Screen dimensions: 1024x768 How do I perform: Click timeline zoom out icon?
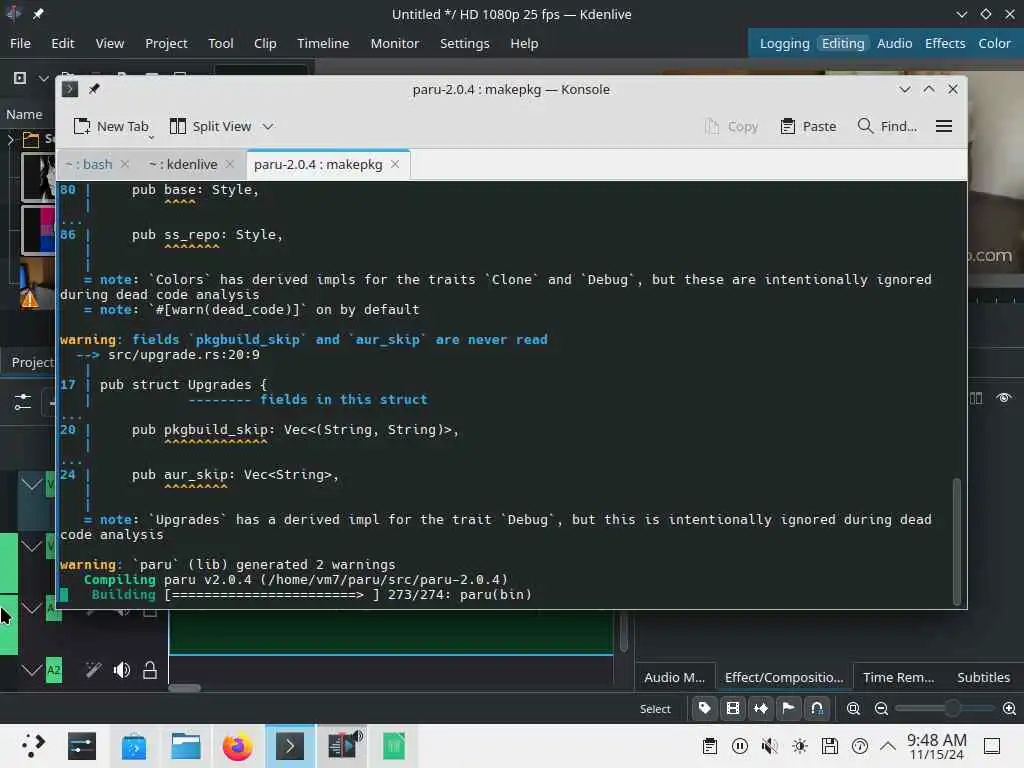click(881, 709)
